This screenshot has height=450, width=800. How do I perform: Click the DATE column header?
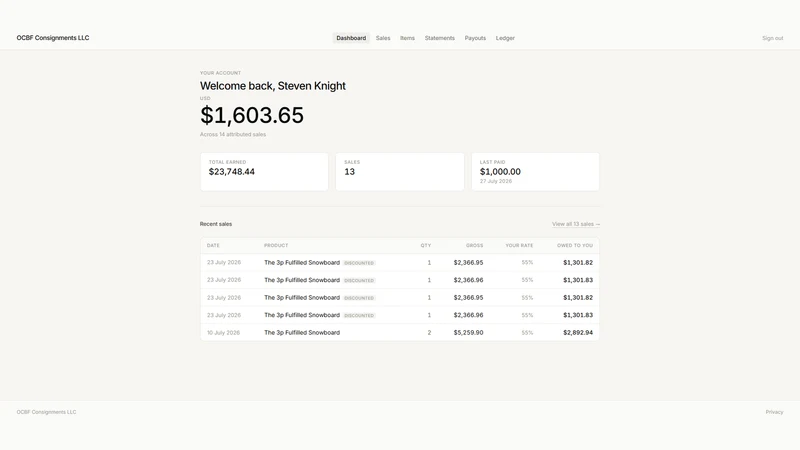tap(213, 245)
